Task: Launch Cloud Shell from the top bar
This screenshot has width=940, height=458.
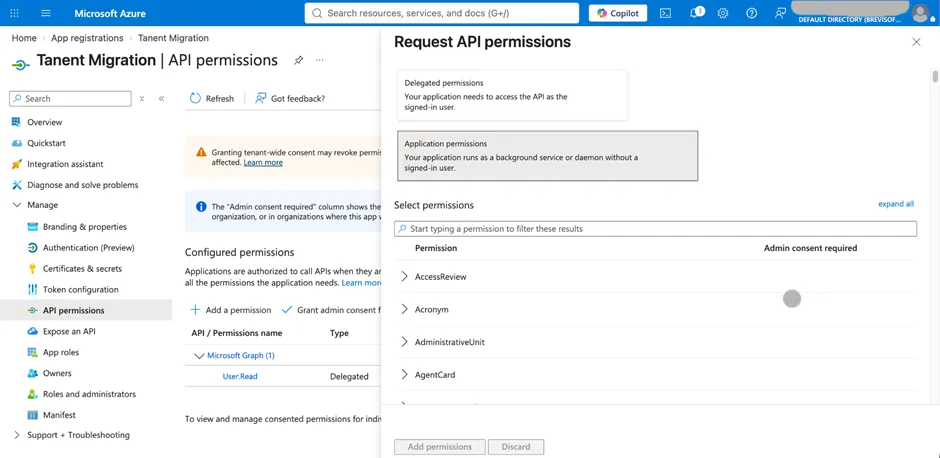Action: (665, 13)
